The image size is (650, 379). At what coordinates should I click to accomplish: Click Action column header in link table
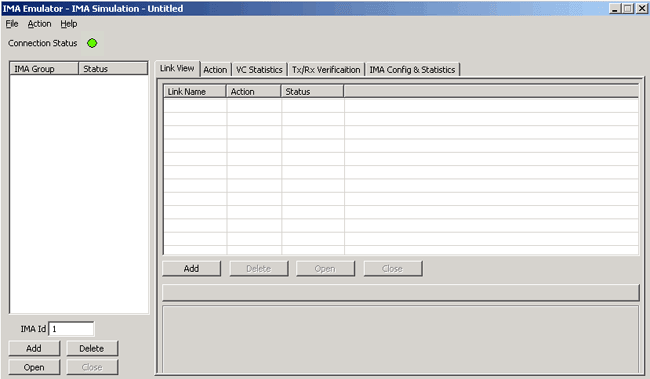(x=254, y=92)
